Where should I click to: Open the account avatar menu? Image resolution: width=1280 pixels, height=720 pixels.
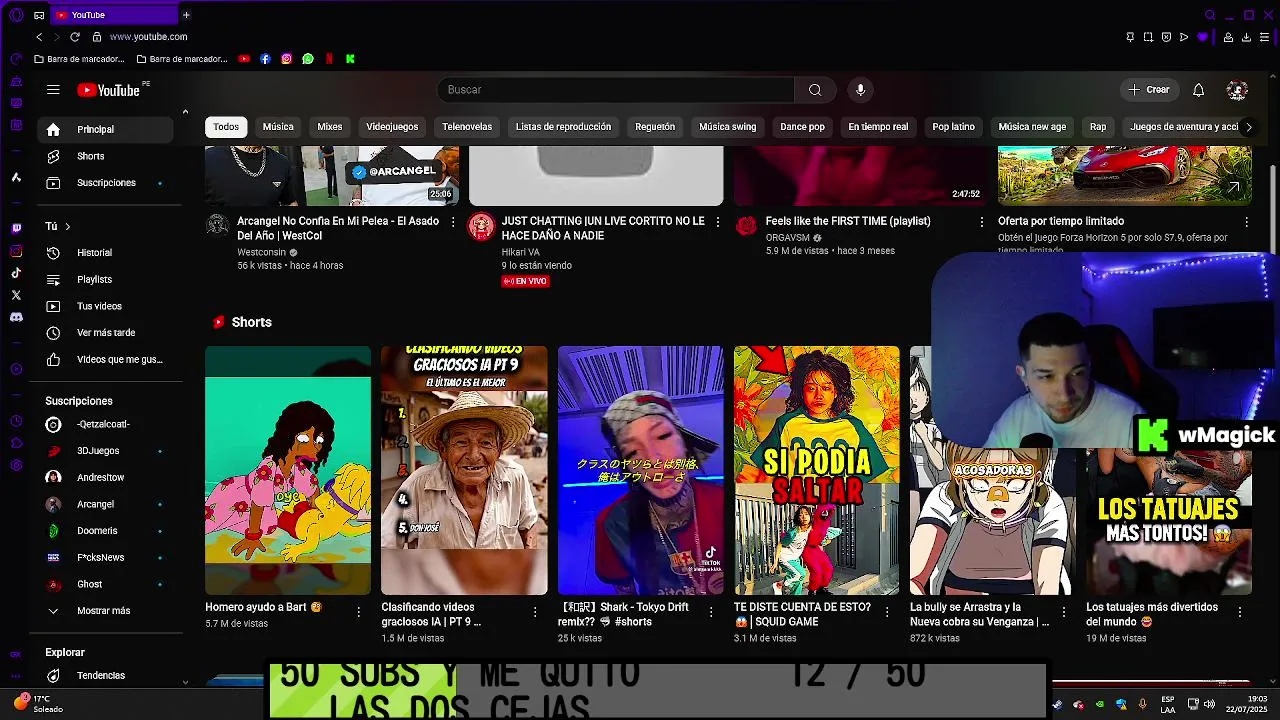click(1237, 90)
